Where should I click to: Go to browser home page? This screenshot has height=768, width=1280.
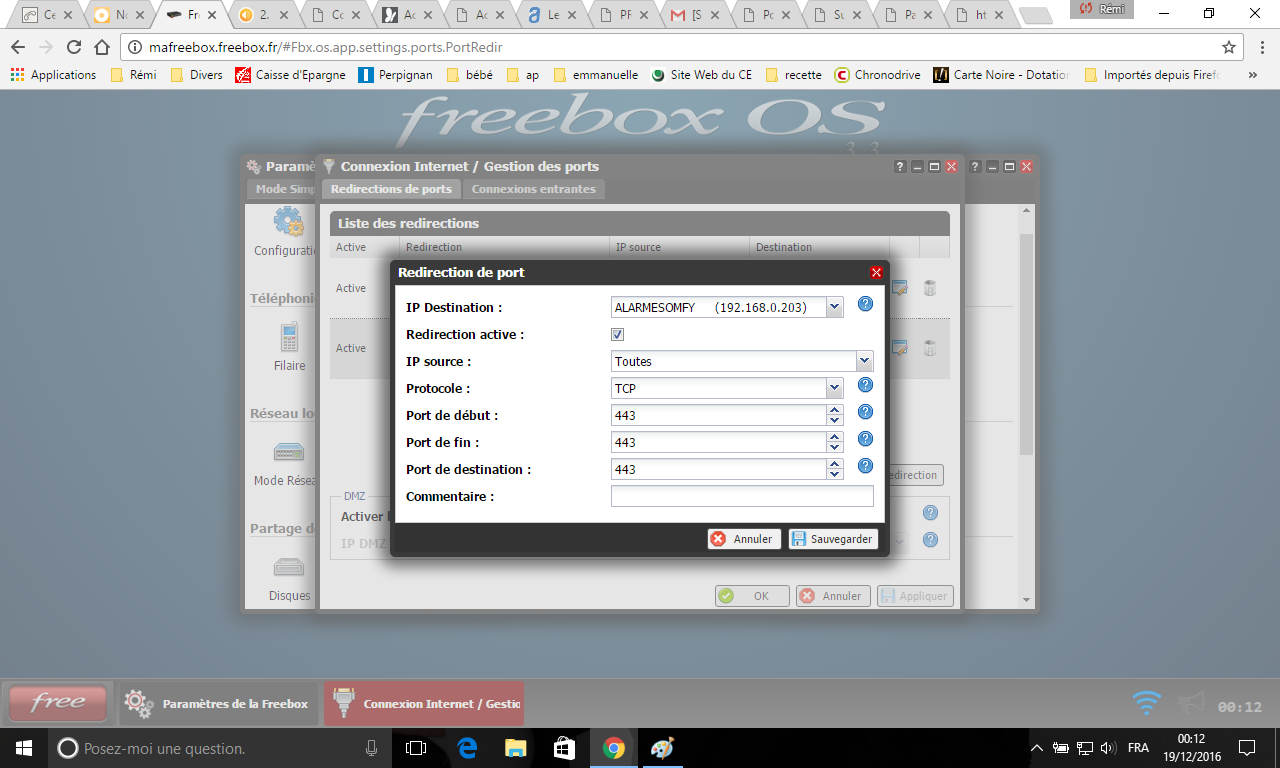(101, 47)
